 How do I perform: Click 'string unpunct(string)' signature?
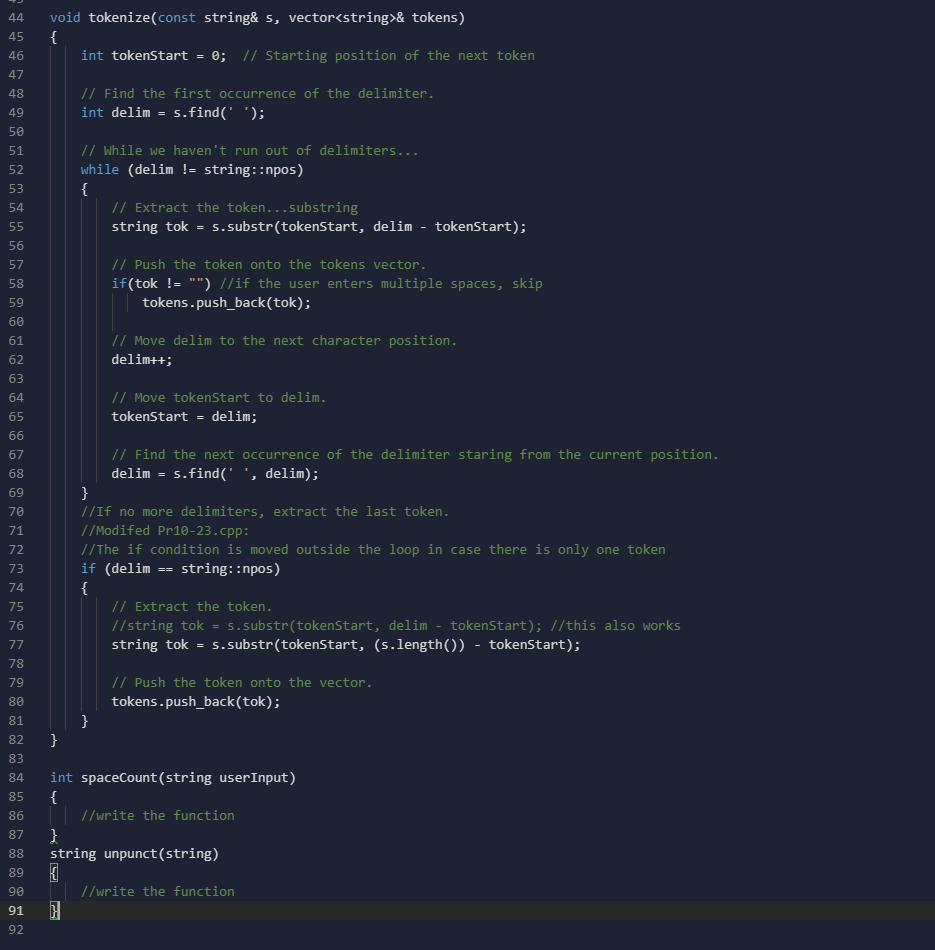(134, 854)
